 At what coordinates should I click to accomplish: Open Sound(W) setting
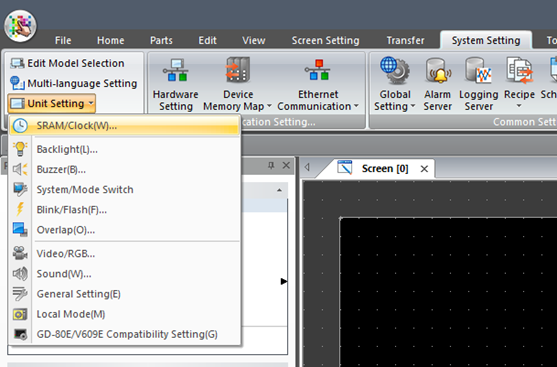pos(124,274)
